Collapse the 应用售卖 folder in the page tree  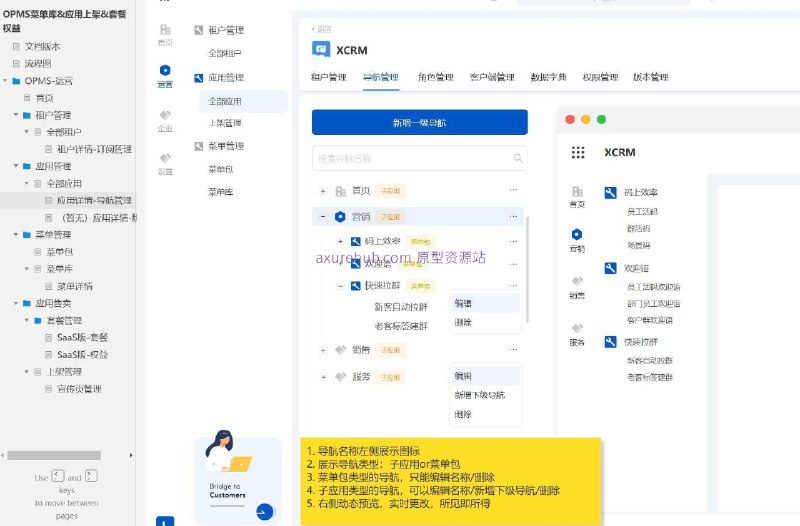click(16, 303)
